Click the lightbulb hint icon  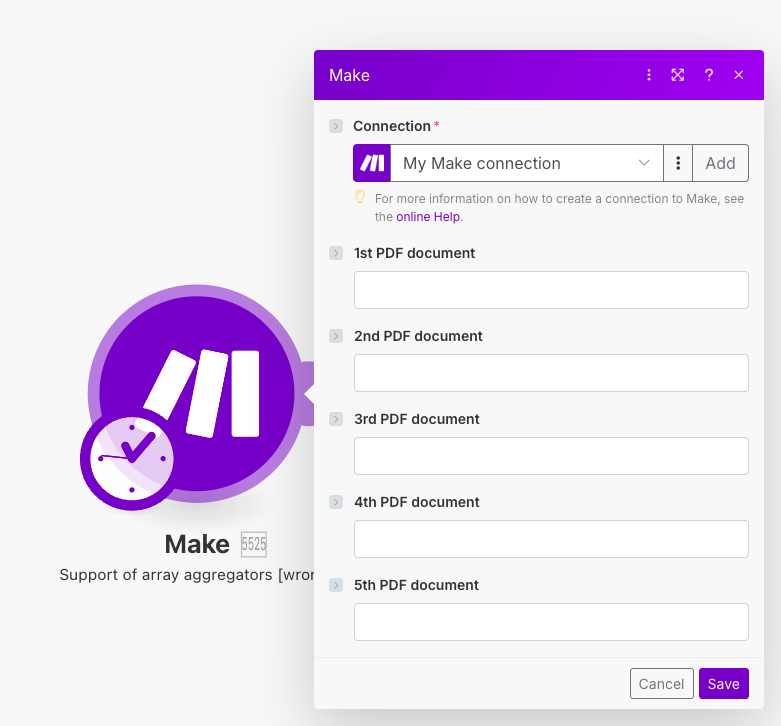click(361, 198)
